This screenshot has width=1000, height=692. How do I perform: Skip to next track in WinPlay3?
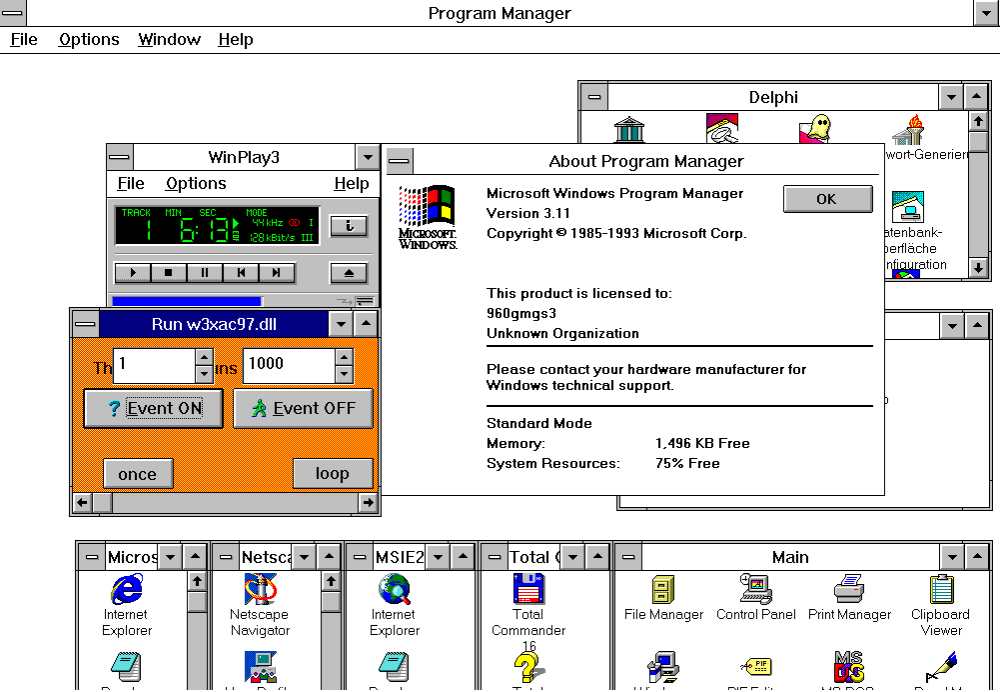(276, 273)
